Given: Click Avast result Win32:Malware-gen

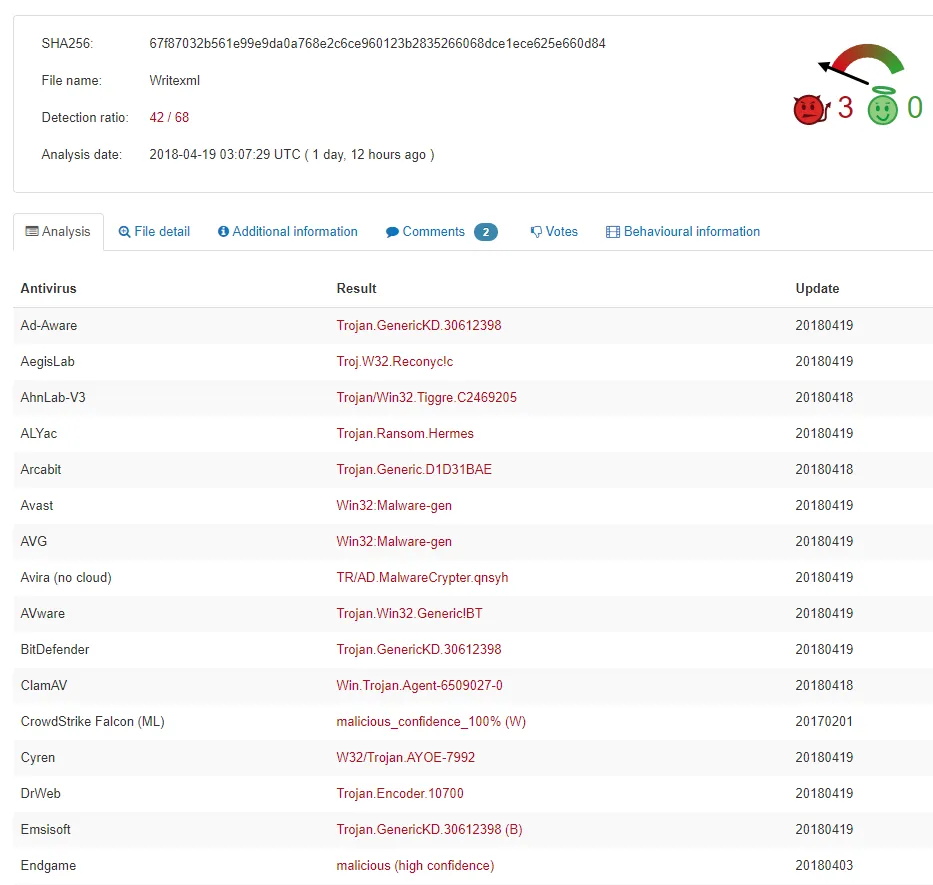Looking at the screenshot, I should [394, 505].
